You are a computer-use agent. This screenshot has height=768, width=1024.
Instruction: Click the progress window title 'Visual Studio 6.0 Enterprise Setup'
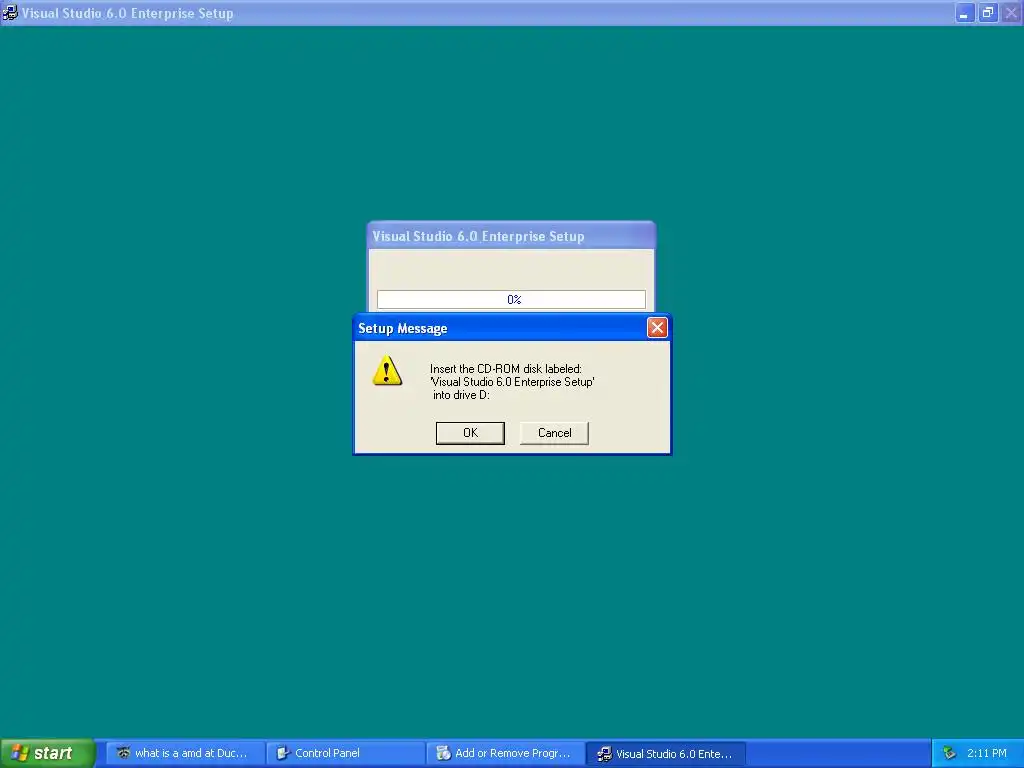[x=478, y=236]
